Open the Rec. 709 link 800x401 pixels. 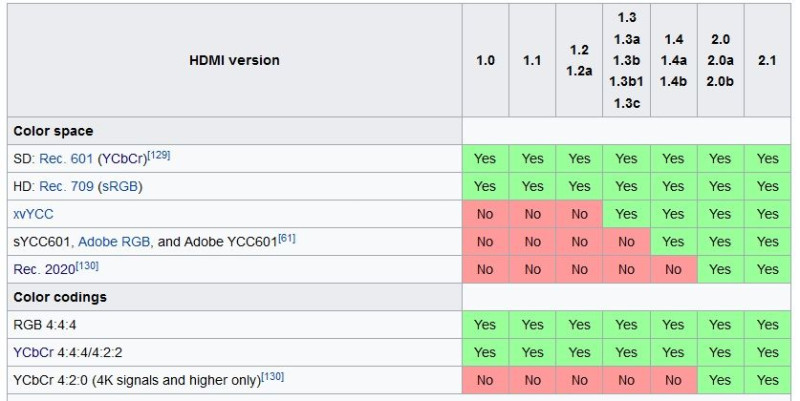[x=66, y=187]
